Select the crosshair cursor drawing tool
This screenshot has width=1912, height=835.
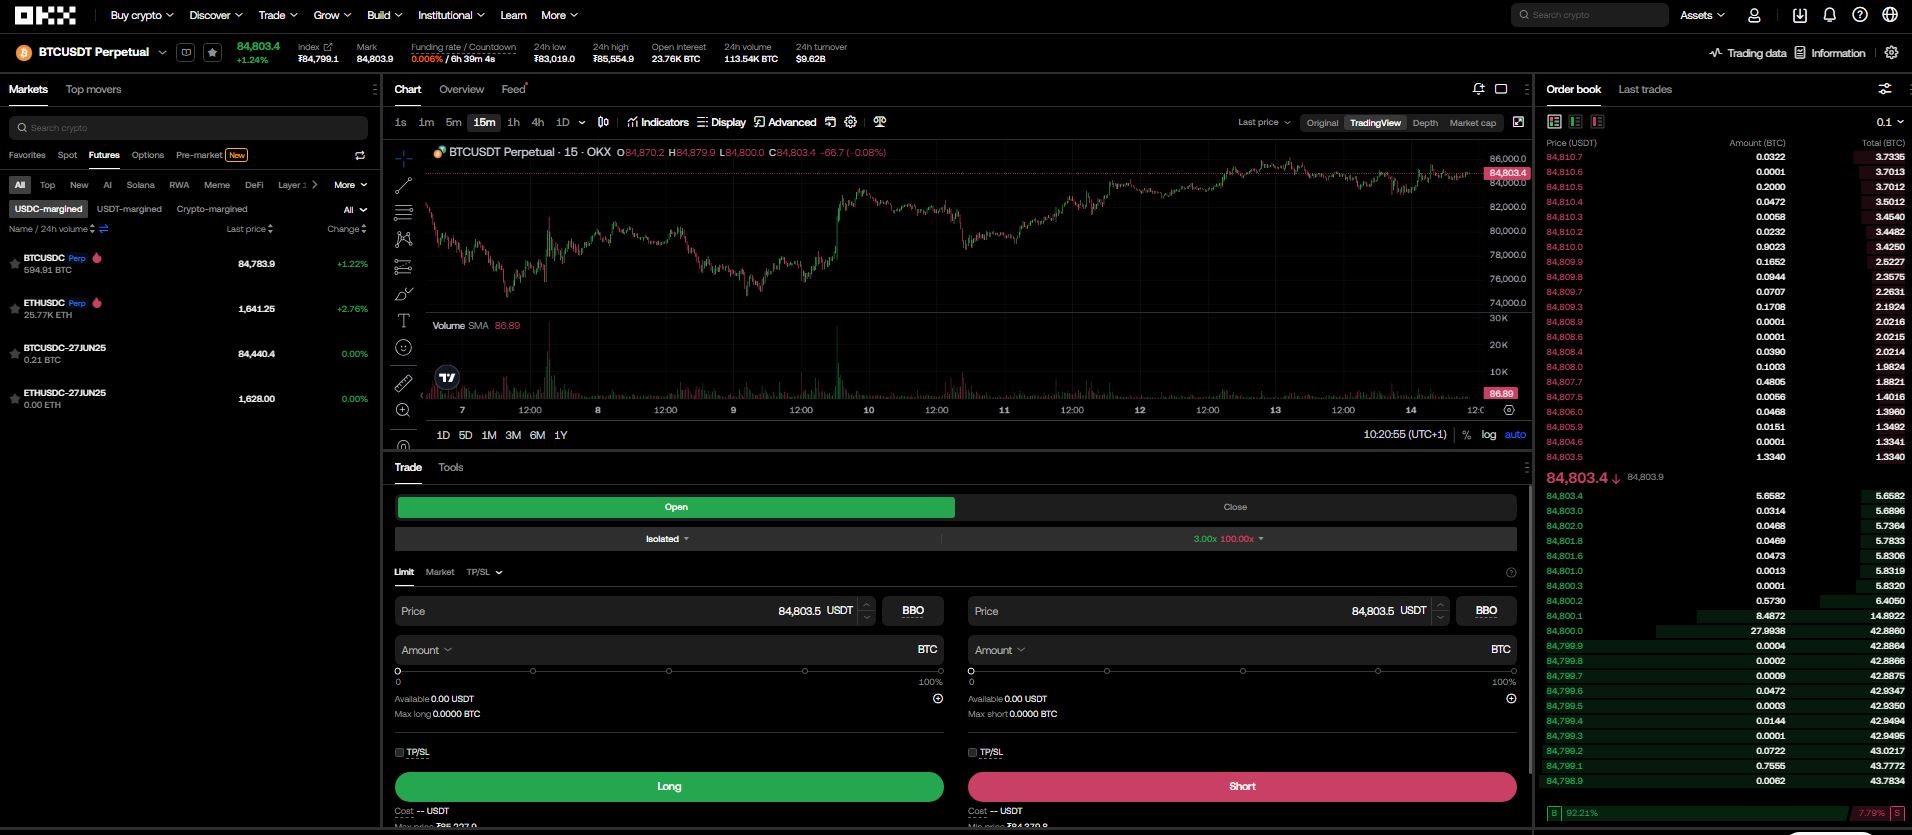tap(403, 158)
